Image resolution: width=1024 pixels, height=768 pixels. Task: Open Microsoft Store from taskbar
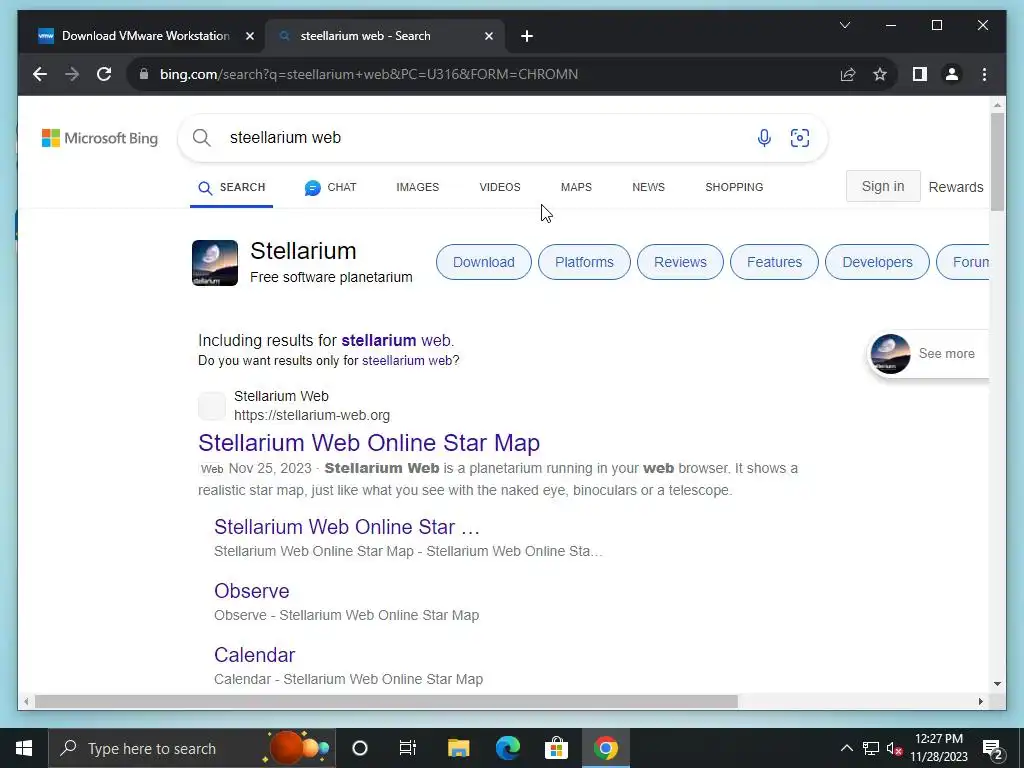pos(556,748)
